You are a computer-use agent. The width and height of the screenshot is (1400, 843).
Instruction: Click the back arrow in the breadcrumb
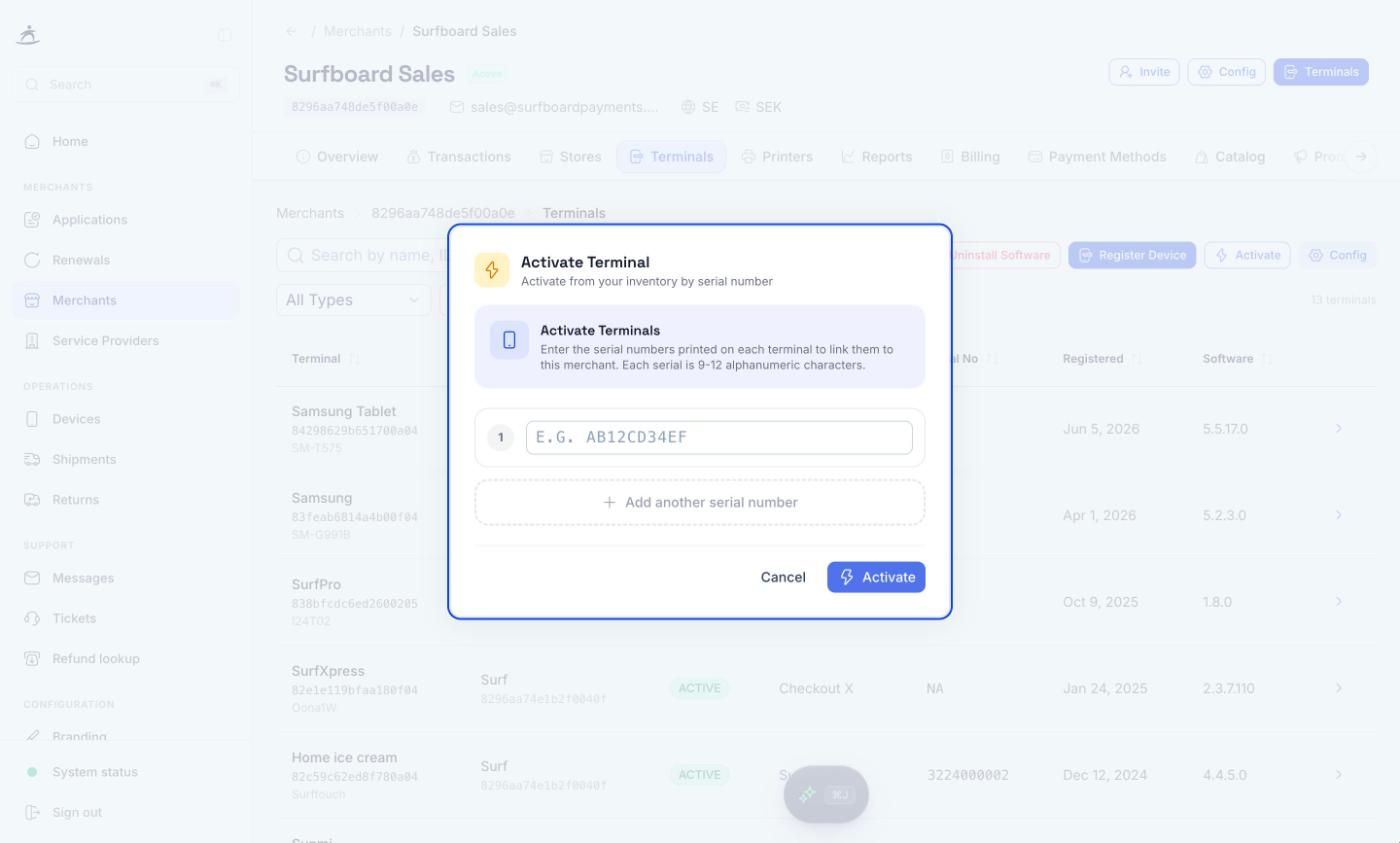pos(291,31)
